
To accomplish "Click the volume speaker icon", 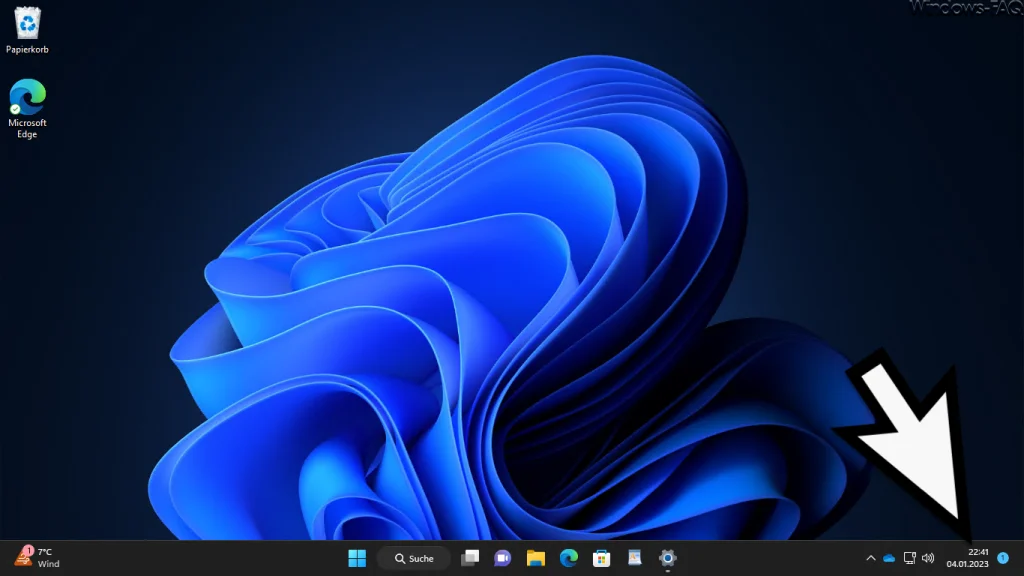I will pos(928,558).
